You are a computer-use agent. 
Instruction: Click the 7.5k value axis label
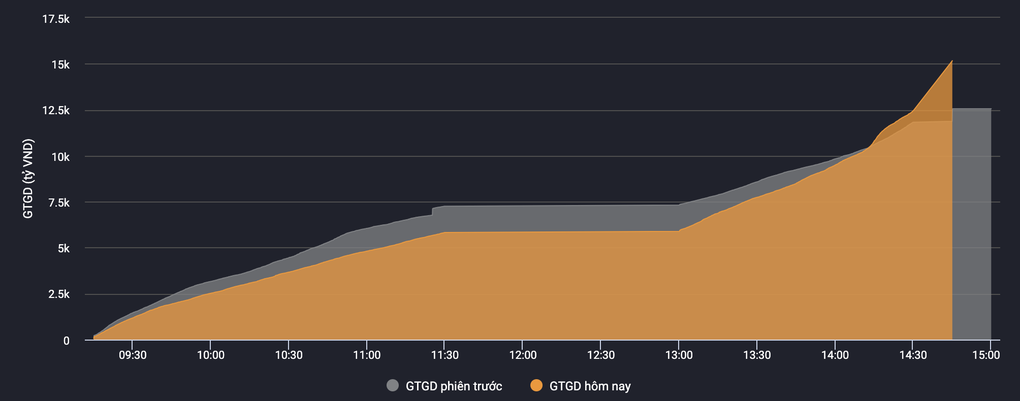pyautogui.click(x=57, y=203)
